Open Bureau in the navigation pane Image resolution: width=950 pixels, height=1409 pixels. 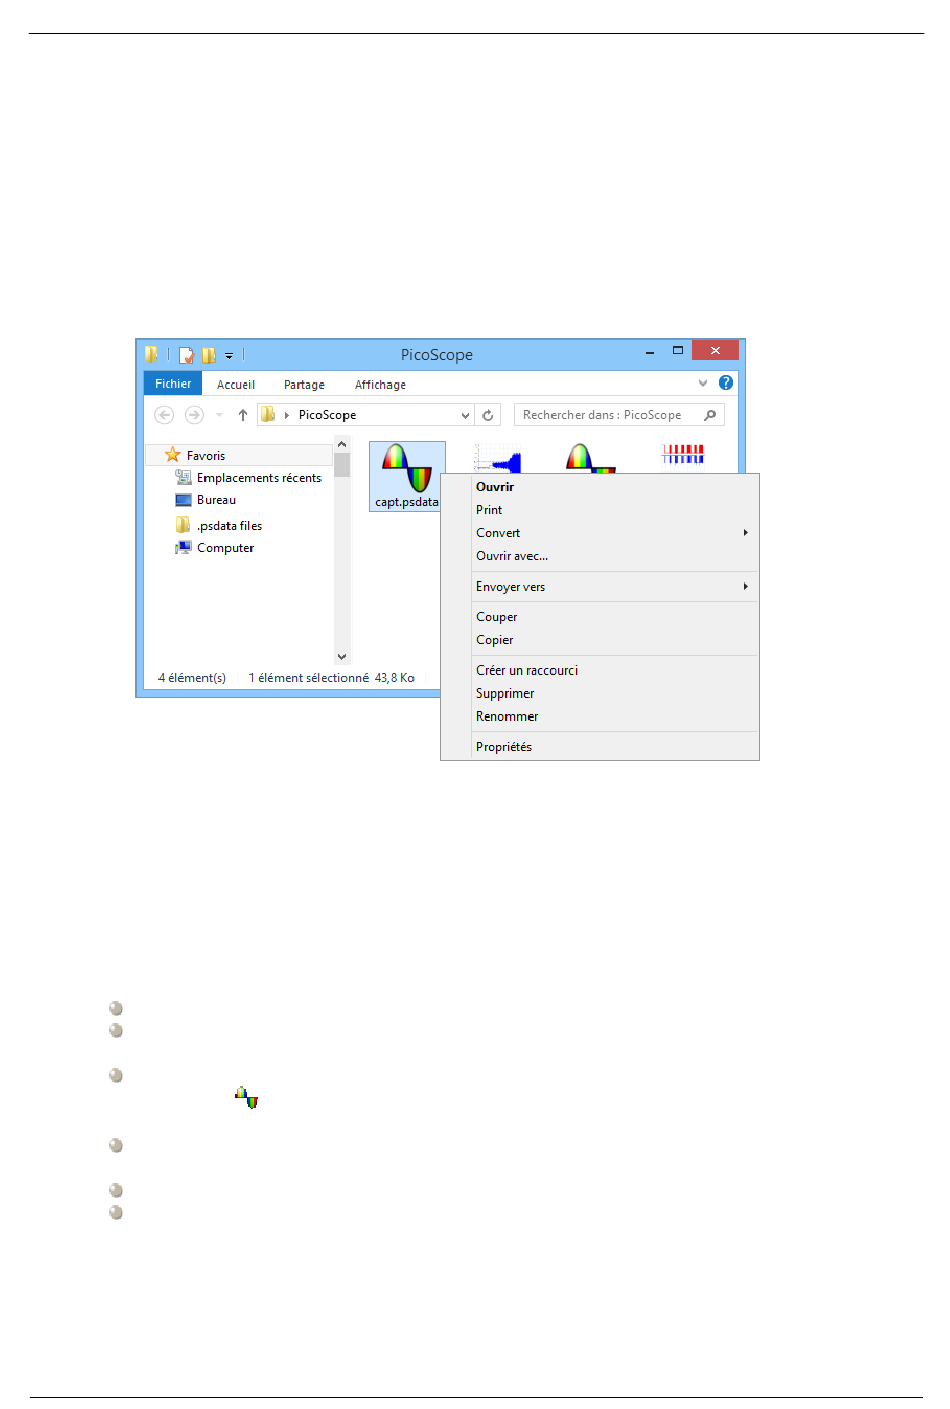point(216,500)
